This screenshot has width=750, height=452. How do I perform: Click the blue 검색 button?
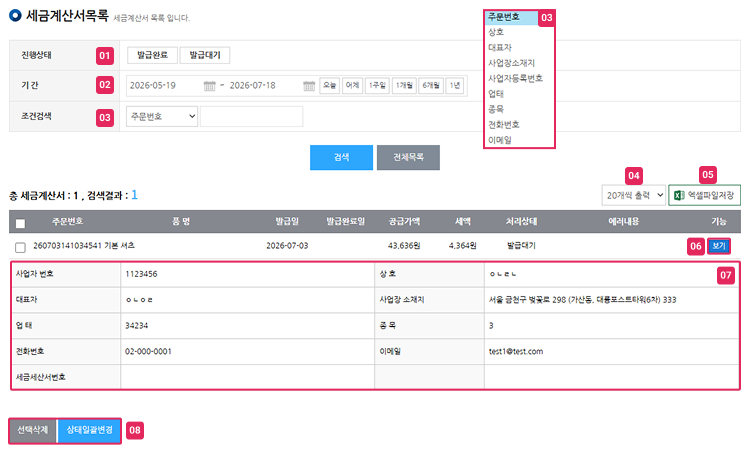[x=341, y=157]
